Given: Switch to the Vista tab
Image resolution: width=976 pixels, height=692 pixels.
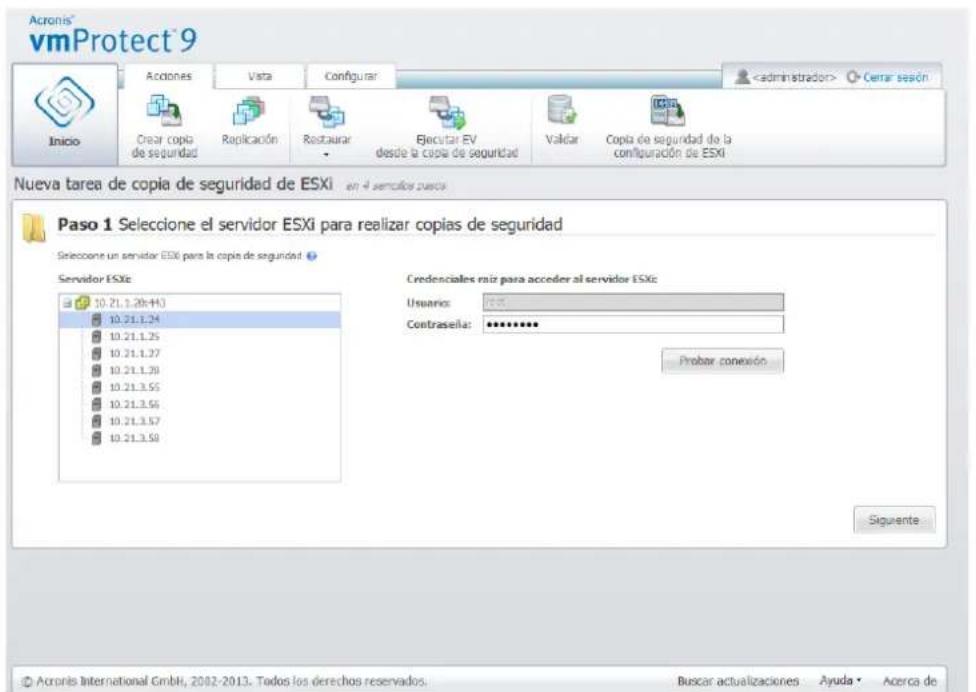Looking at the screenshot, I should 260,76.
